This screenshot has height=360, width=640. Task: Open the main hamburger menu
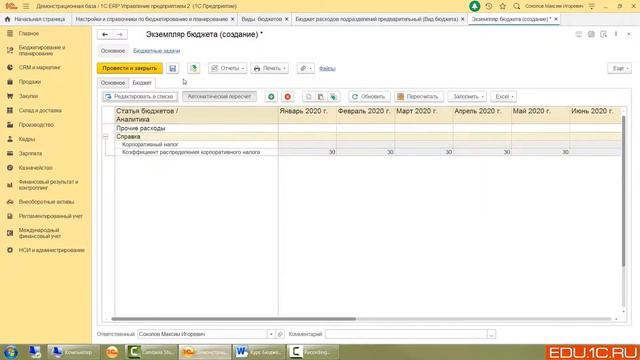click(x=26, y=6)
